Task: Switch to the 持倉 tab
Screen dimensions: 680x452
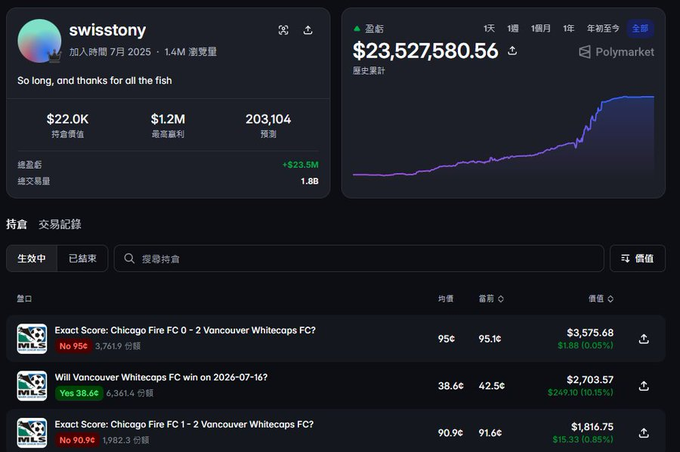Action: 16,224
